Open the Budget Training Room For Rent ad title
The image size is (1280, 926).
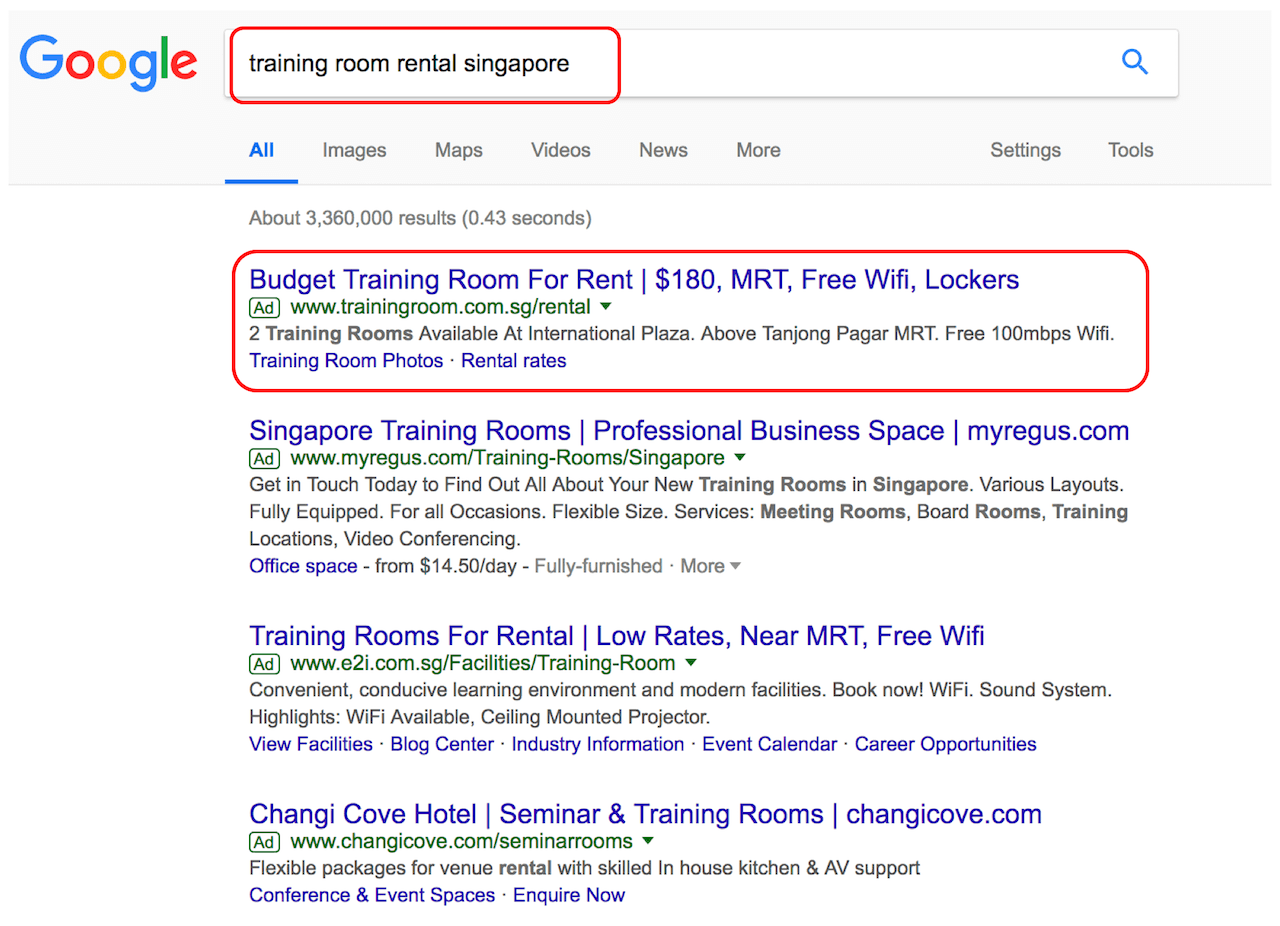[x=634, y=279]
